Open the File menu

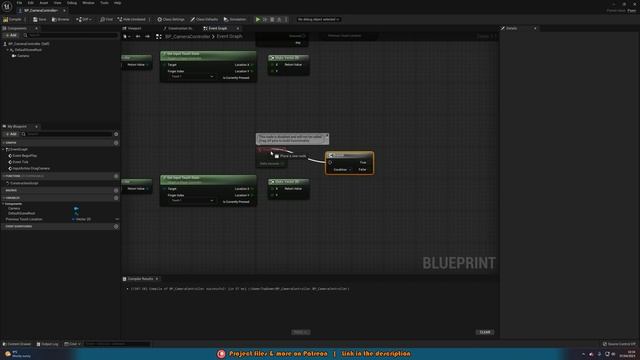tap(19, 3)
